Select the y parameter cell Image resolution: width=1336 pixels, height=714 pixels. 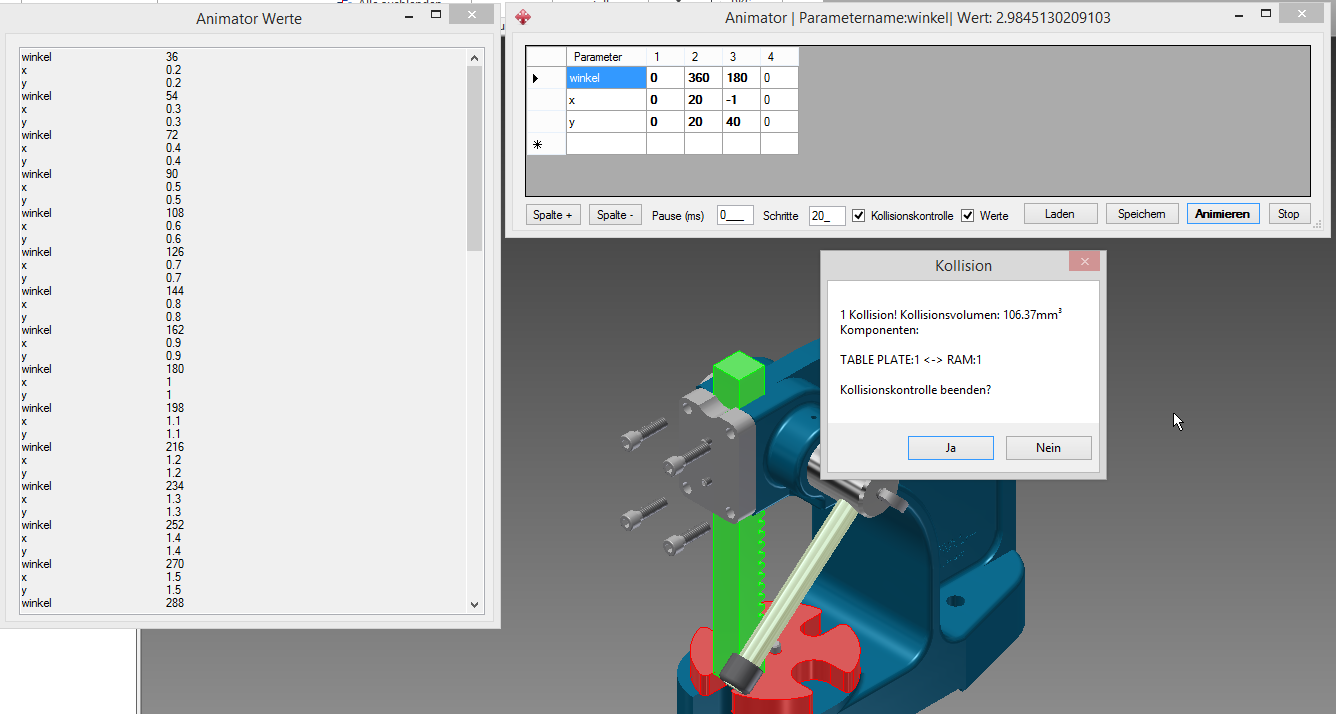tap(606, 122)
